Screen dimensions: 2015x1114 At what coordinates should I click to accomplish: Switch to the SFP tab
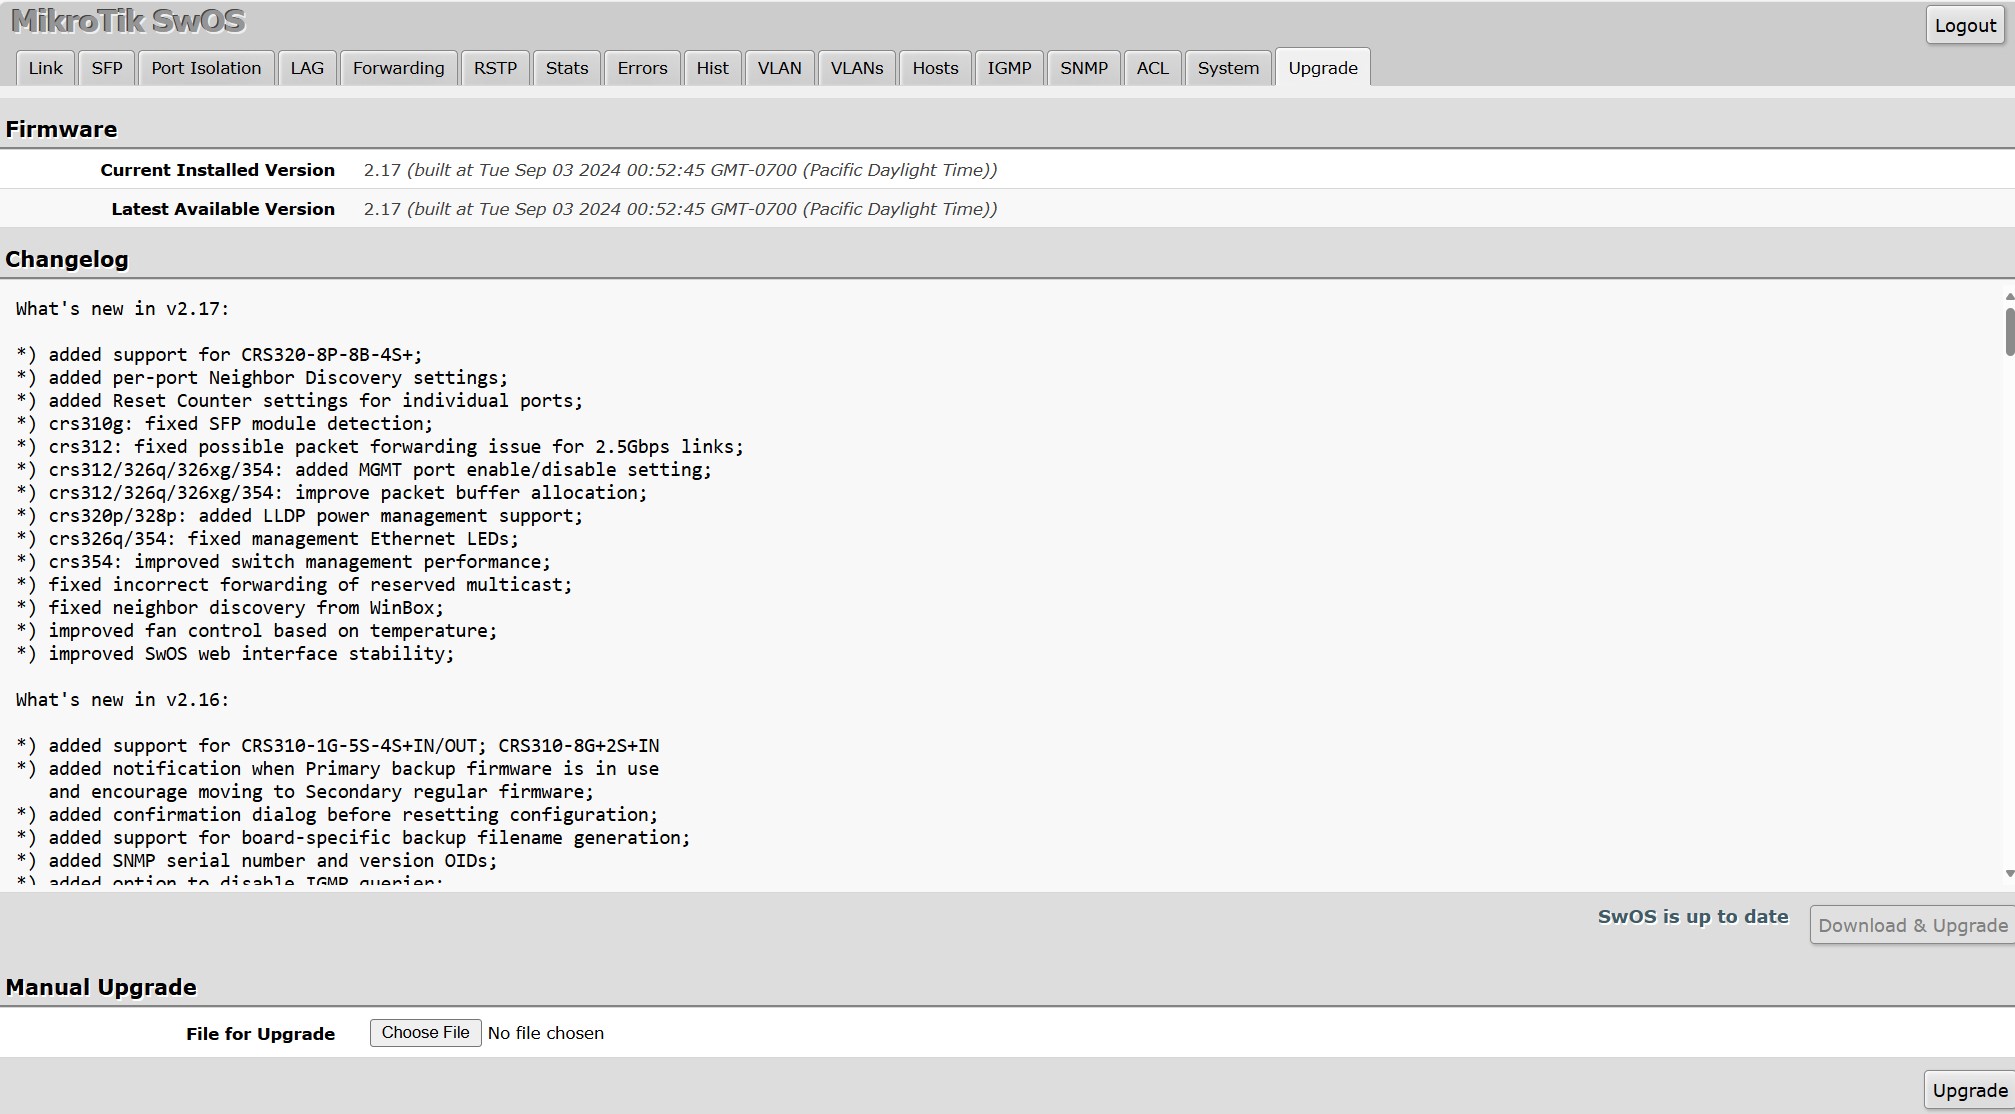pos(107,68)
